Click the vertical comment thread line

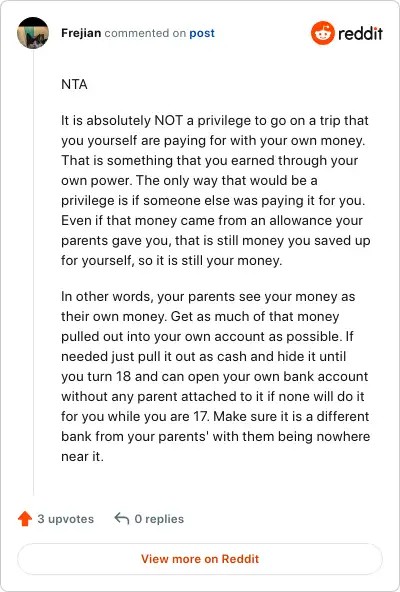click(x=34, y=272)
